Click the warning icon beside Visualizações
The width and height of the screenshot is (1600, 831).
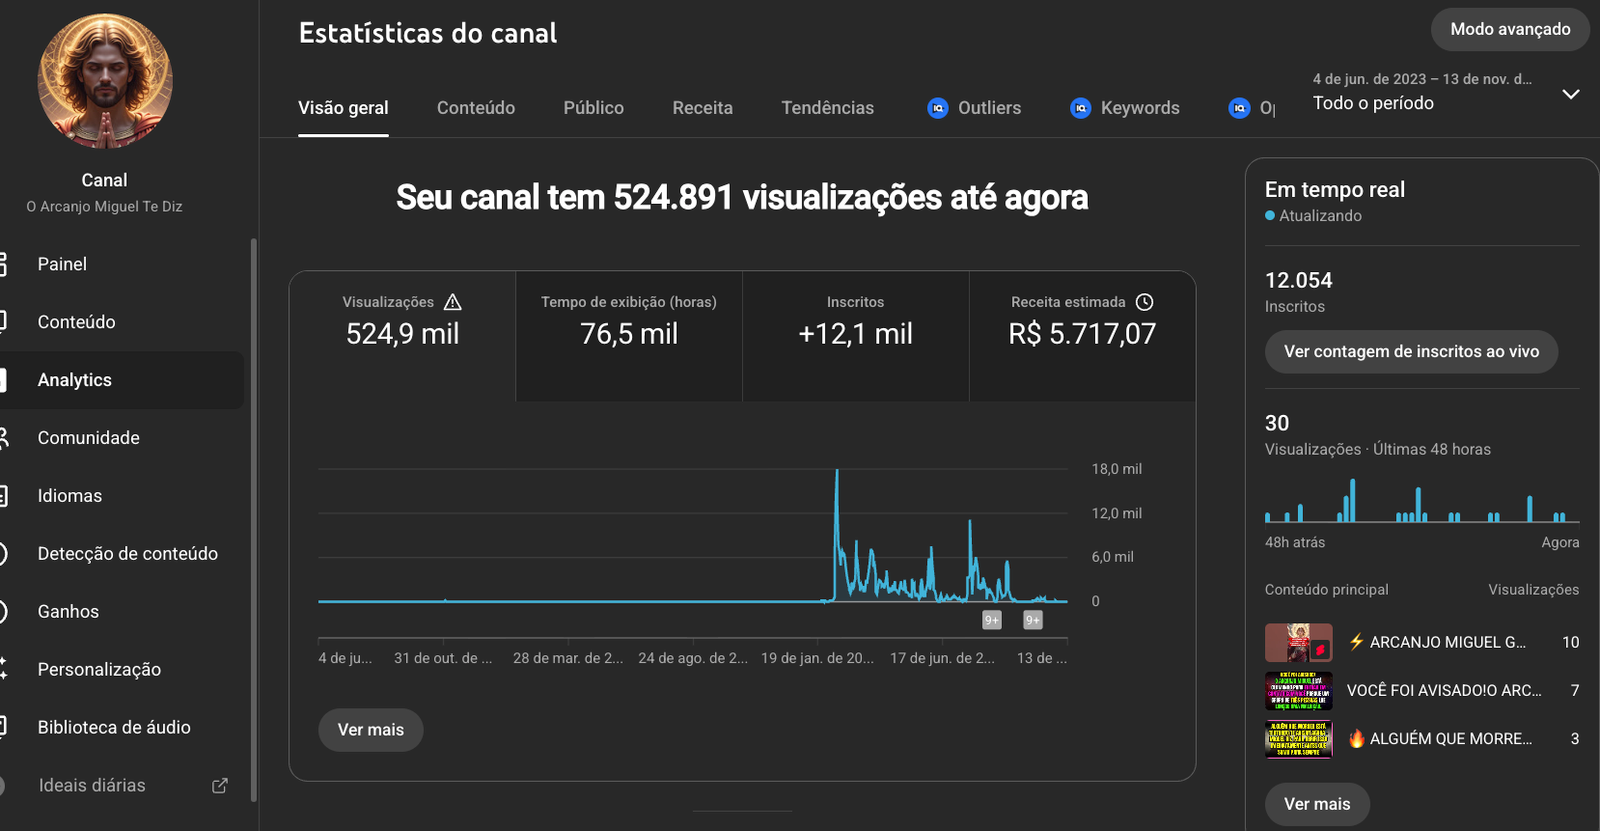pyautogui.click(x=452, y=302)
